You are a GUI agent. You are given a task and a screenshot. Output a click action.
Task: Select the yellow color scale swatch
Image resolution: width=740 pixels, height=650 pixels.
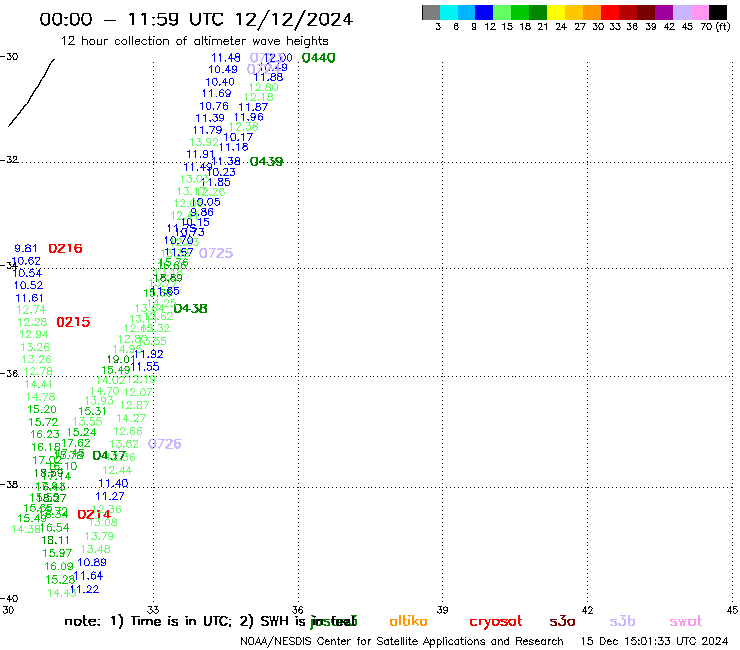pyautogui.click(x=556, y=12)
